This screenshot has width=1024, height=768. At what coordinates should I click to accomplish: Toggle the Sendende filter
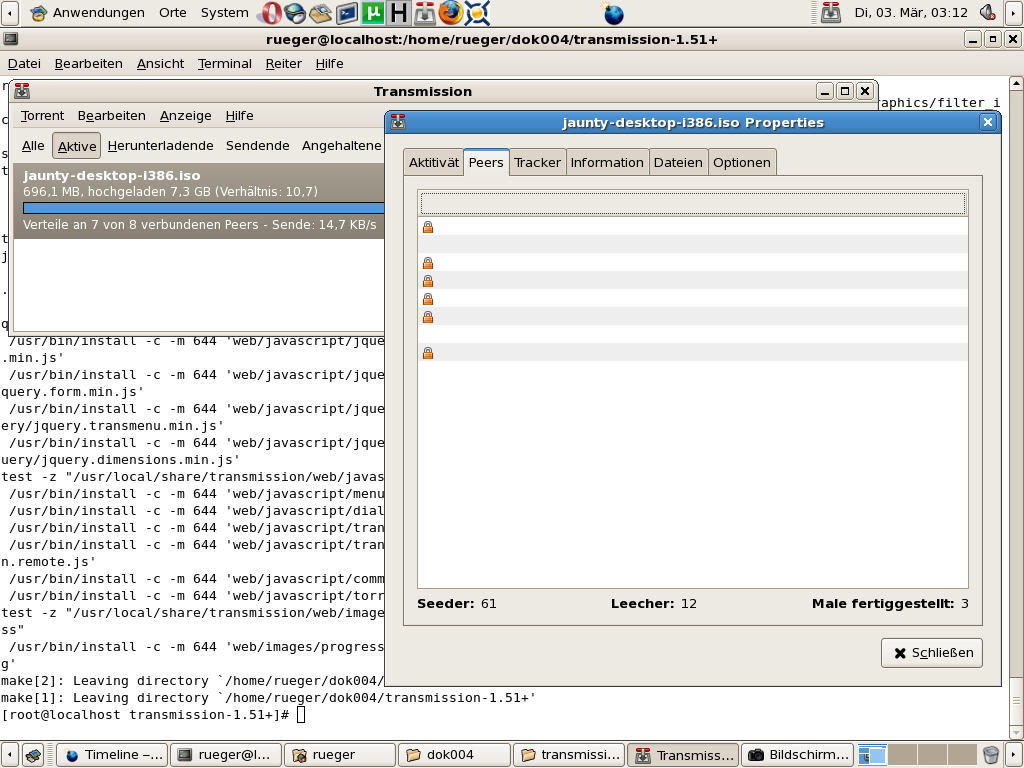click(x=257, y=146)
